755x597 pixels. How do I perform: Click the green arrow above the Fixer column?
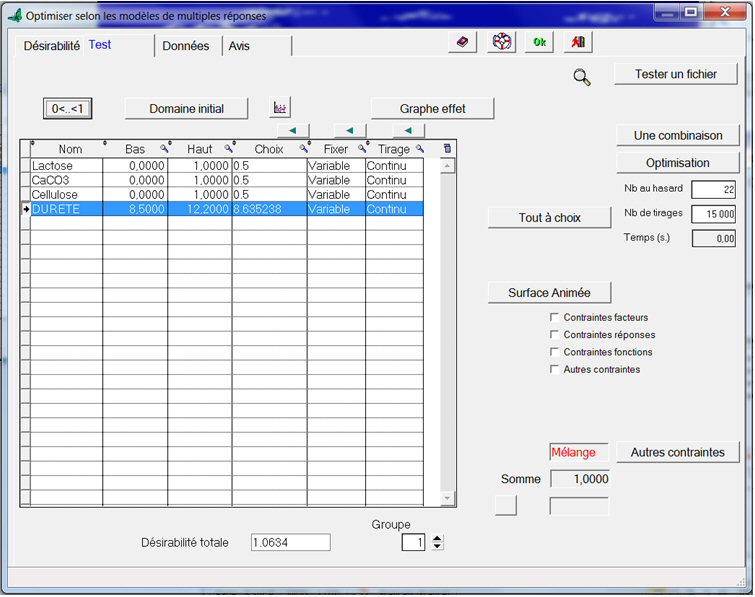pyautogui.click(x=350, y=131)
